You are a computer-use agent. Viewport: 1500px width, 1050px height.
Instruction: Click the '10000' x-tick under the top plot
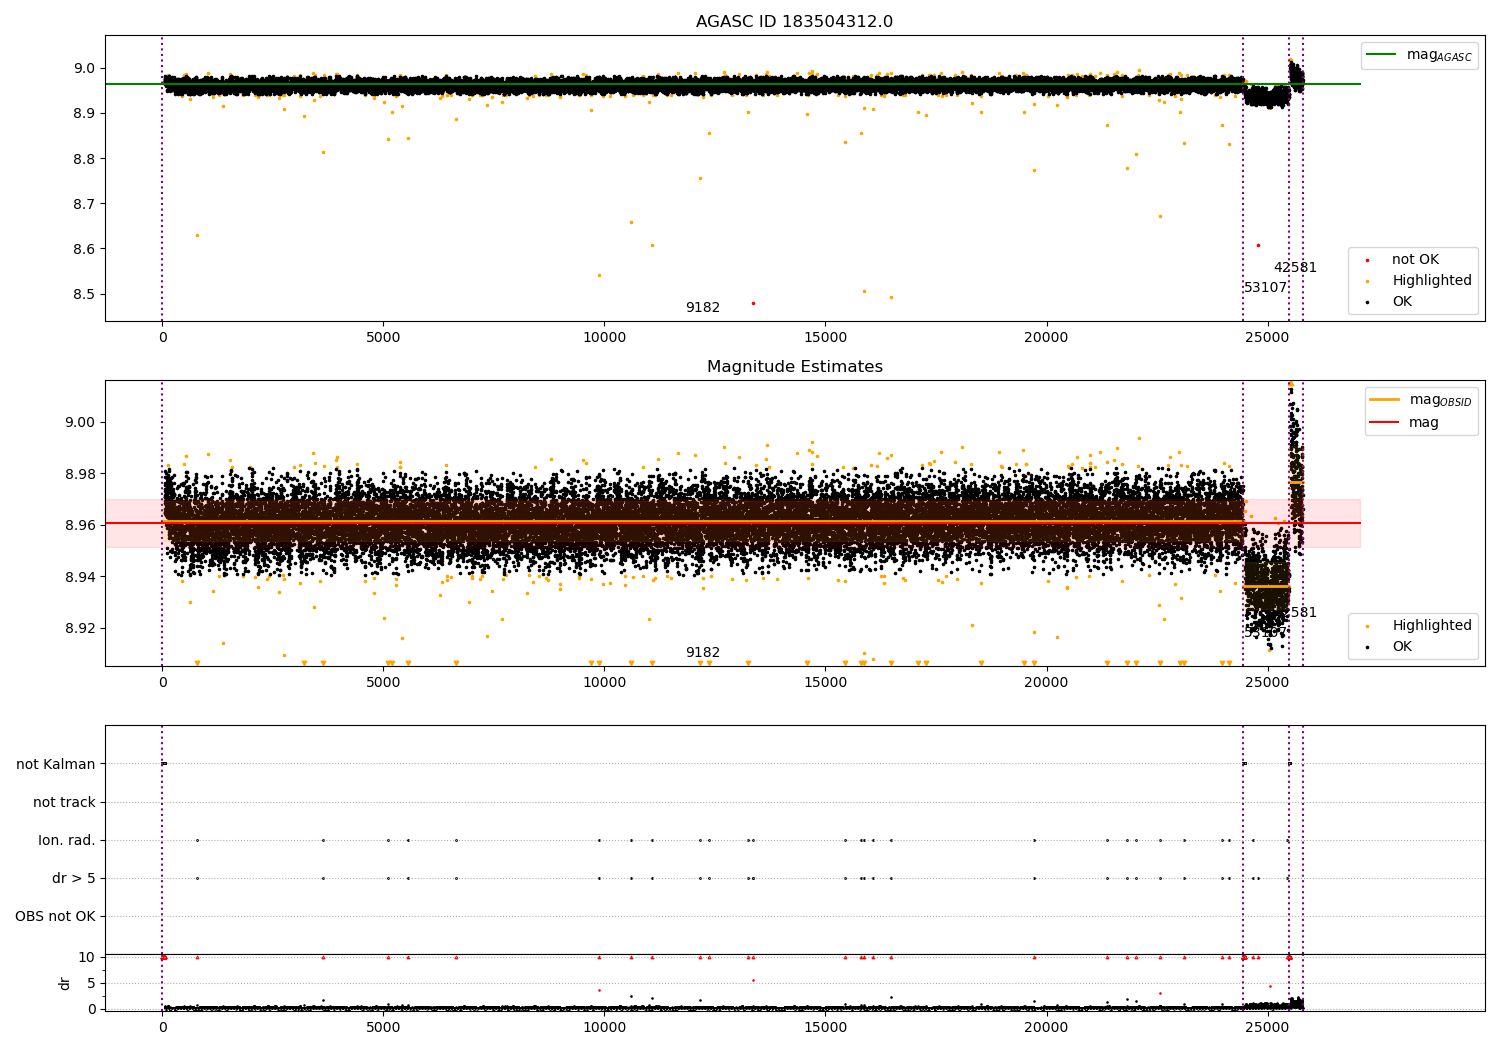pyautogui.click(x=604, y=338)
